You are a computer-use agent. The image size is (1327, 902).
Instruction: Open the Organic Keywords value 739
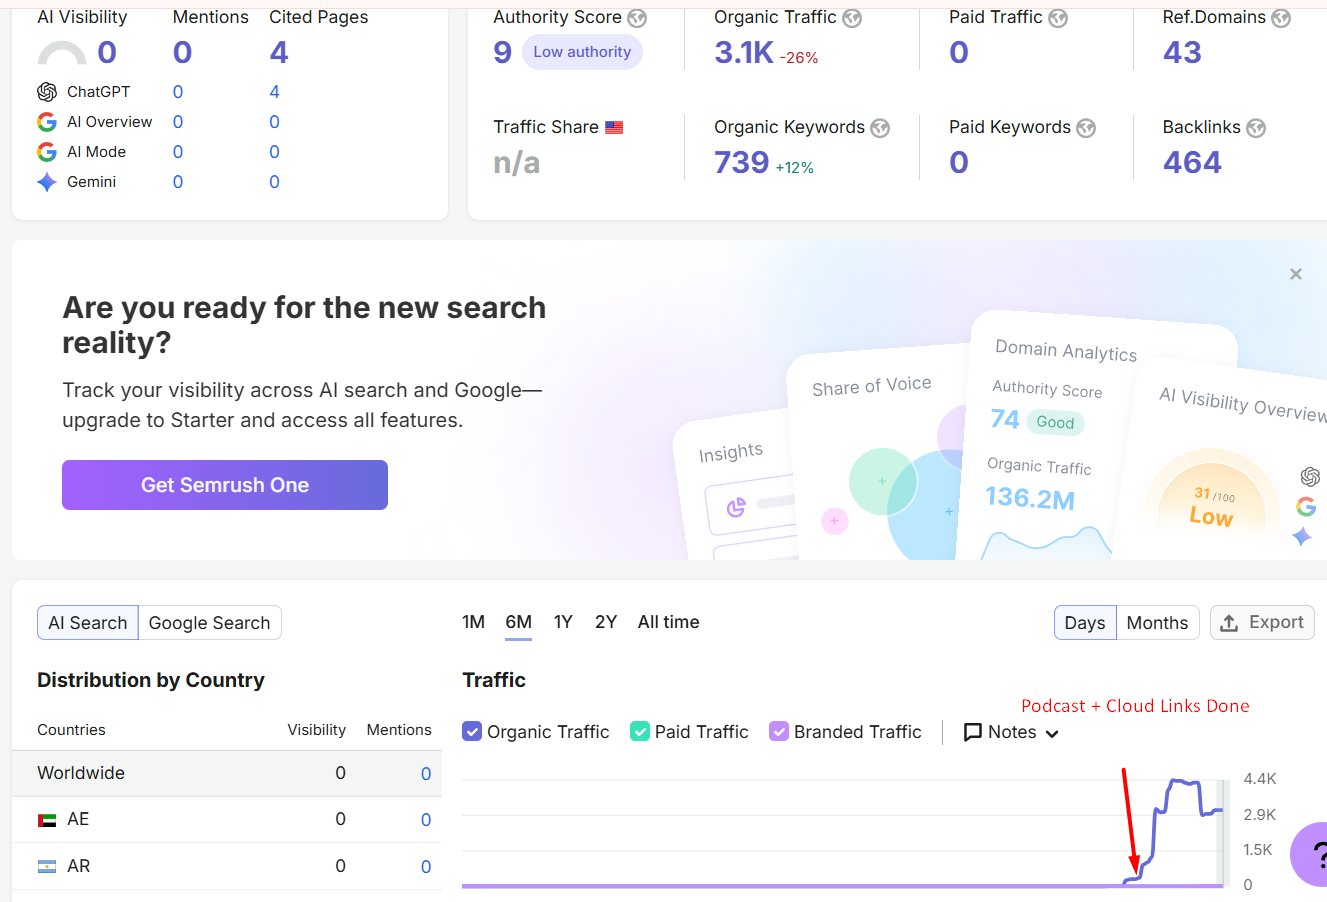742,162
